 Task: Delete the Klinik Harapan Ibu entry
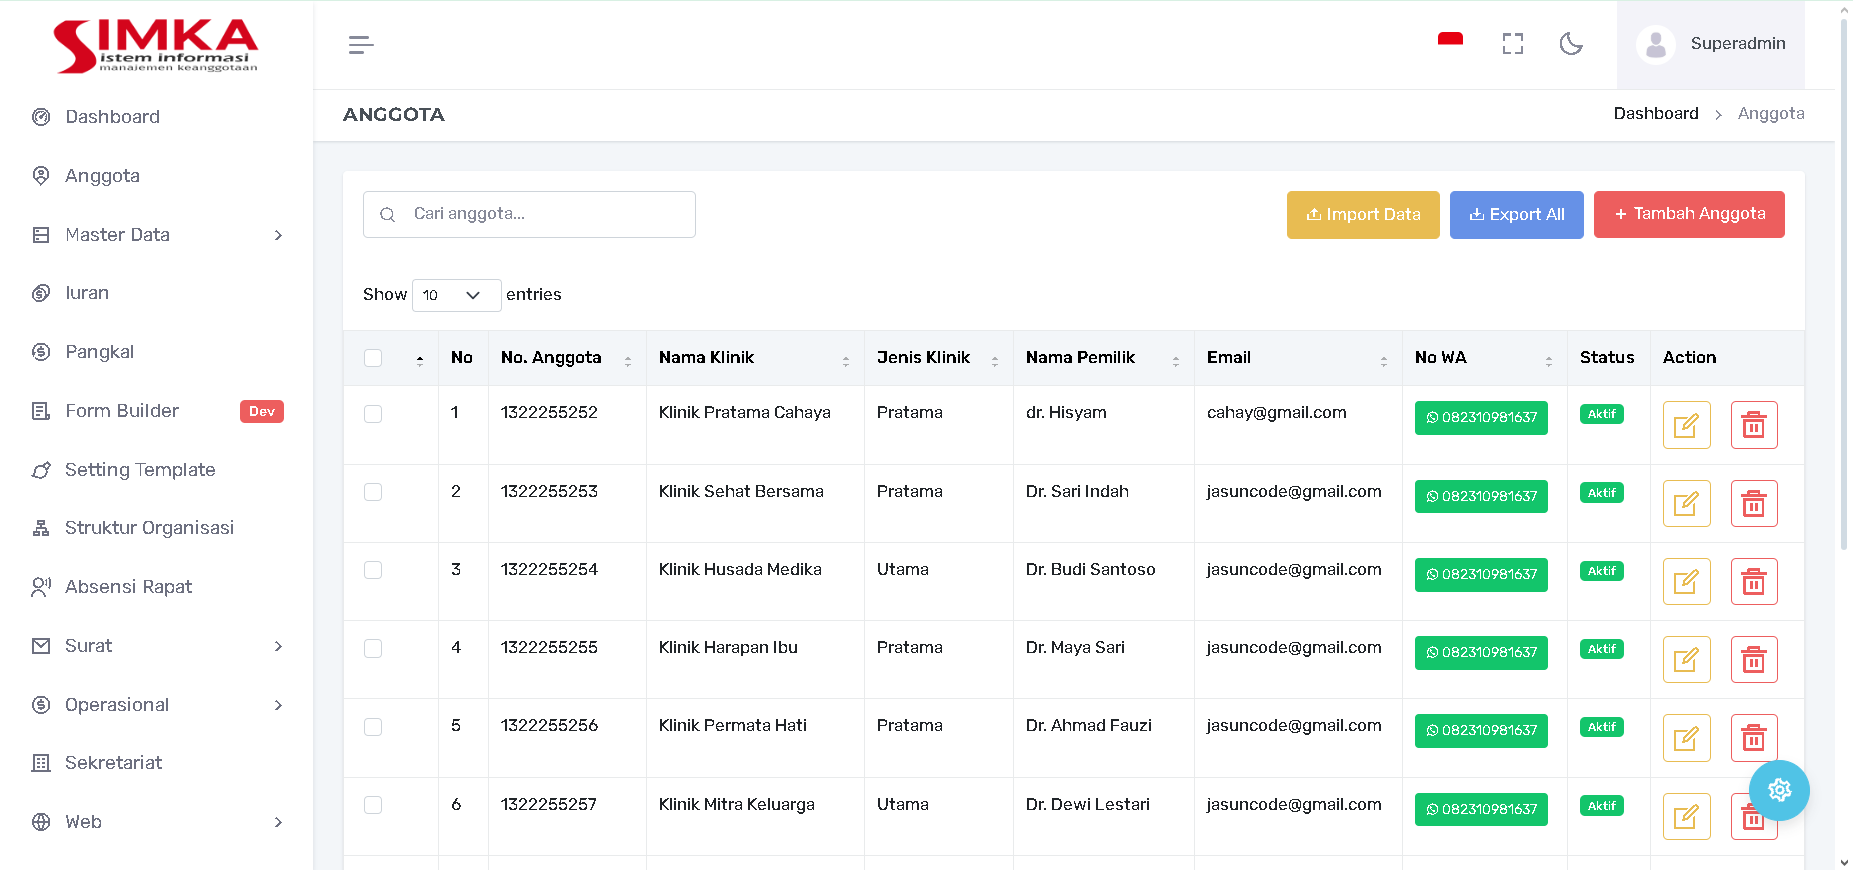[x=1753, y=660]
